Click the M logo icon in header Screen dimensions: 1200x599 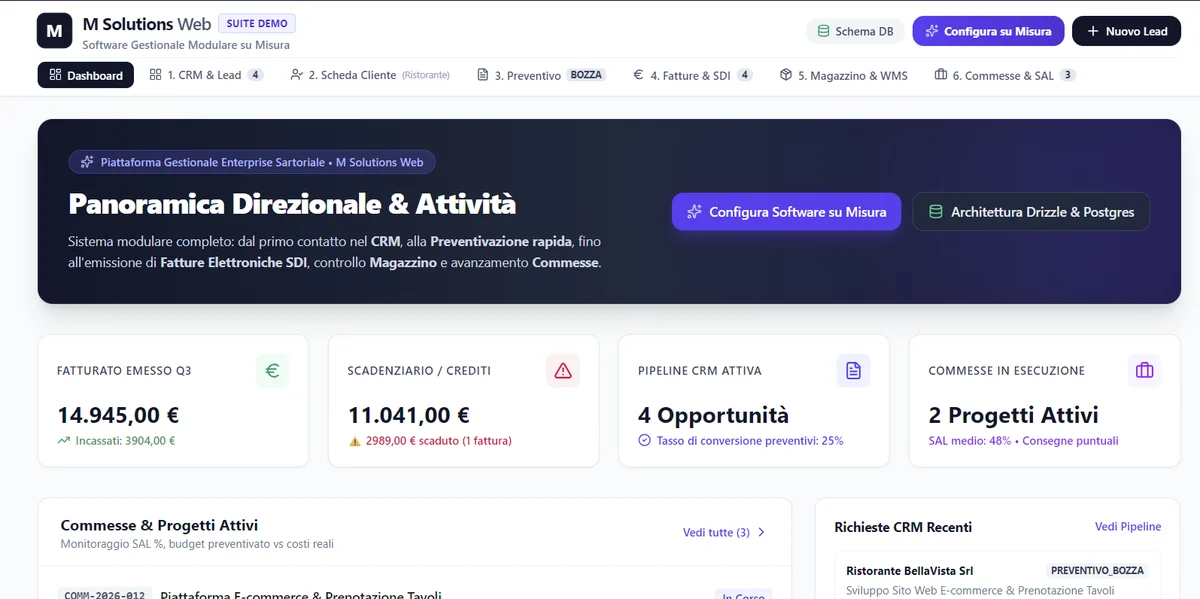(54, 31)
